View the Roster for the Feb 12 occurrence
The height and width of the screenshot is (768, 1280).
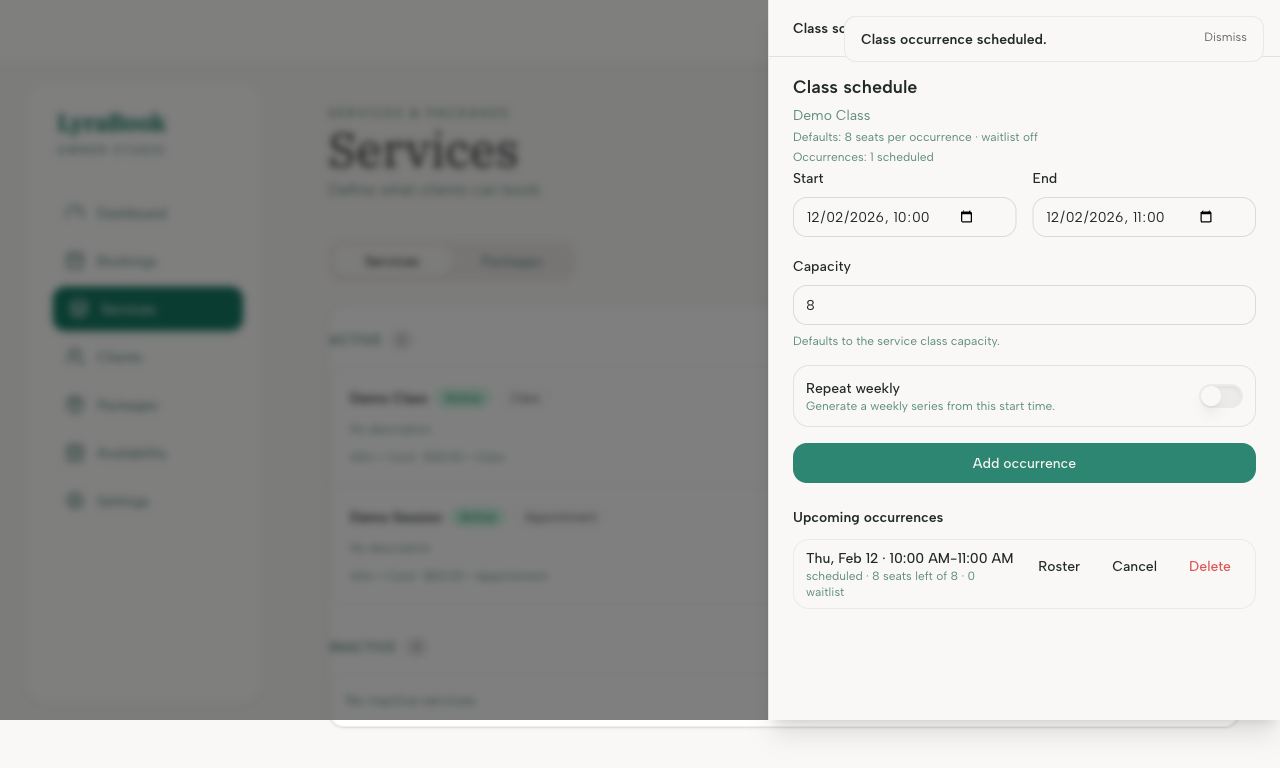[x=1059, y=566]
